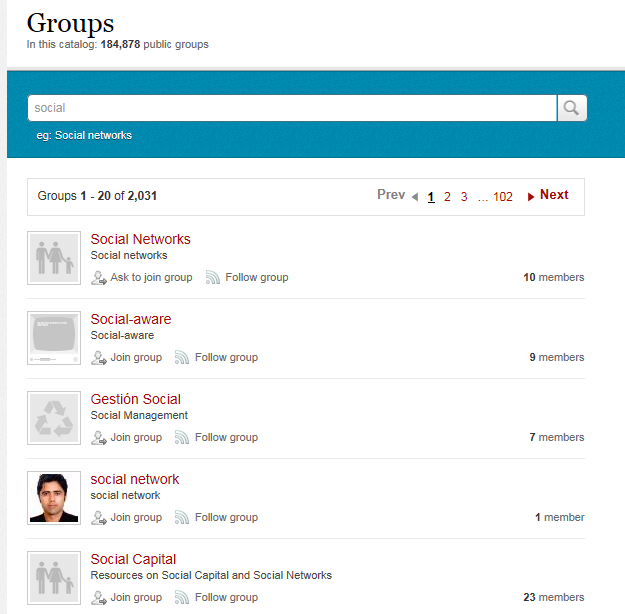Screen dimensions: 625x614
Task: Click the 'Social Management' description text
Action: pyautogui.click(x=139, y=415)
